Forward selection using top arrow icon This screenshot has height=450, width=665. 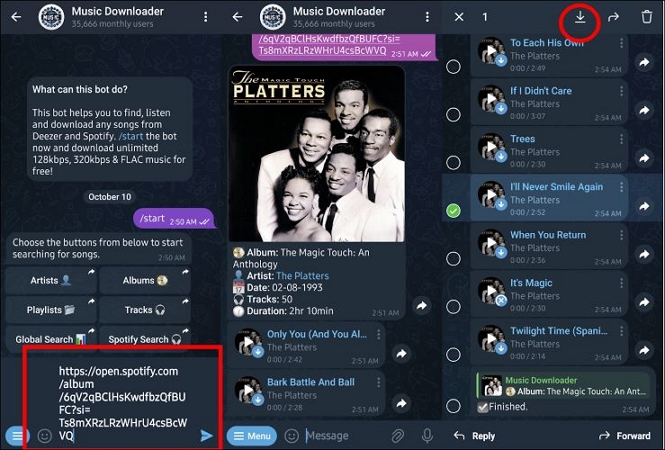point(613,17)
